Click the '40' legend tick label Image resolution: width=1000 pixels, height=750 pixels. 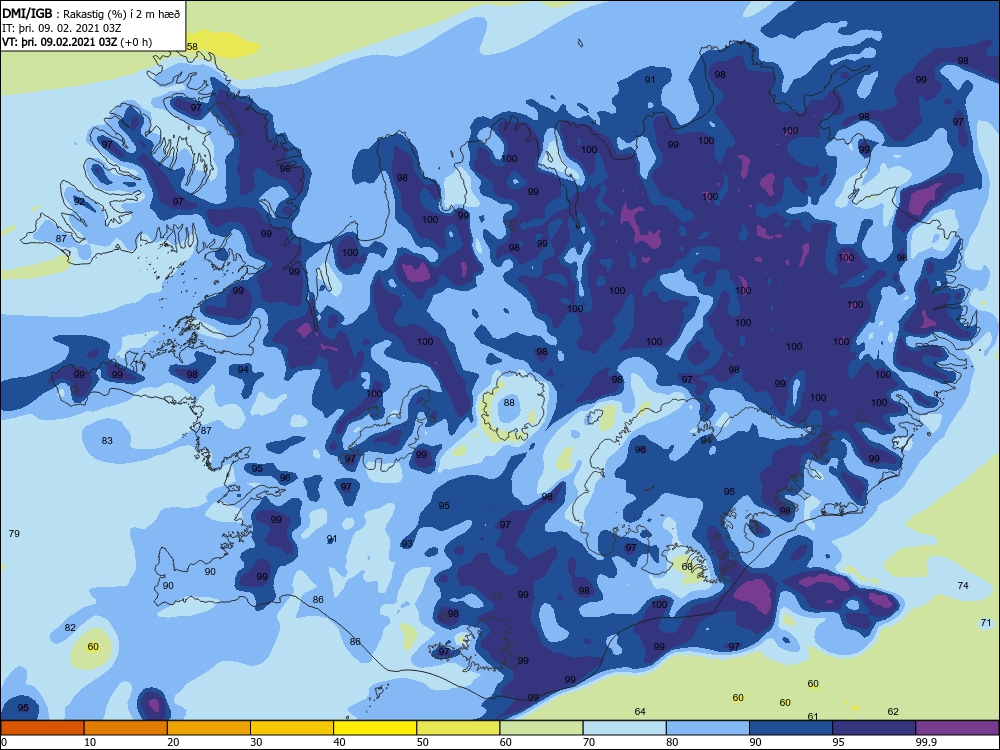point(339,742)
